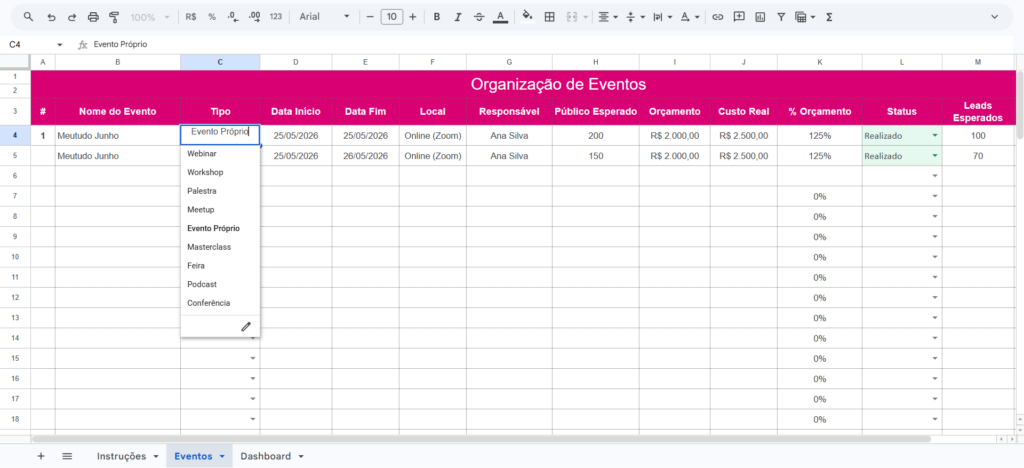
Task: Open text wrapping dropdown
Action: click(x=662, y=17)
